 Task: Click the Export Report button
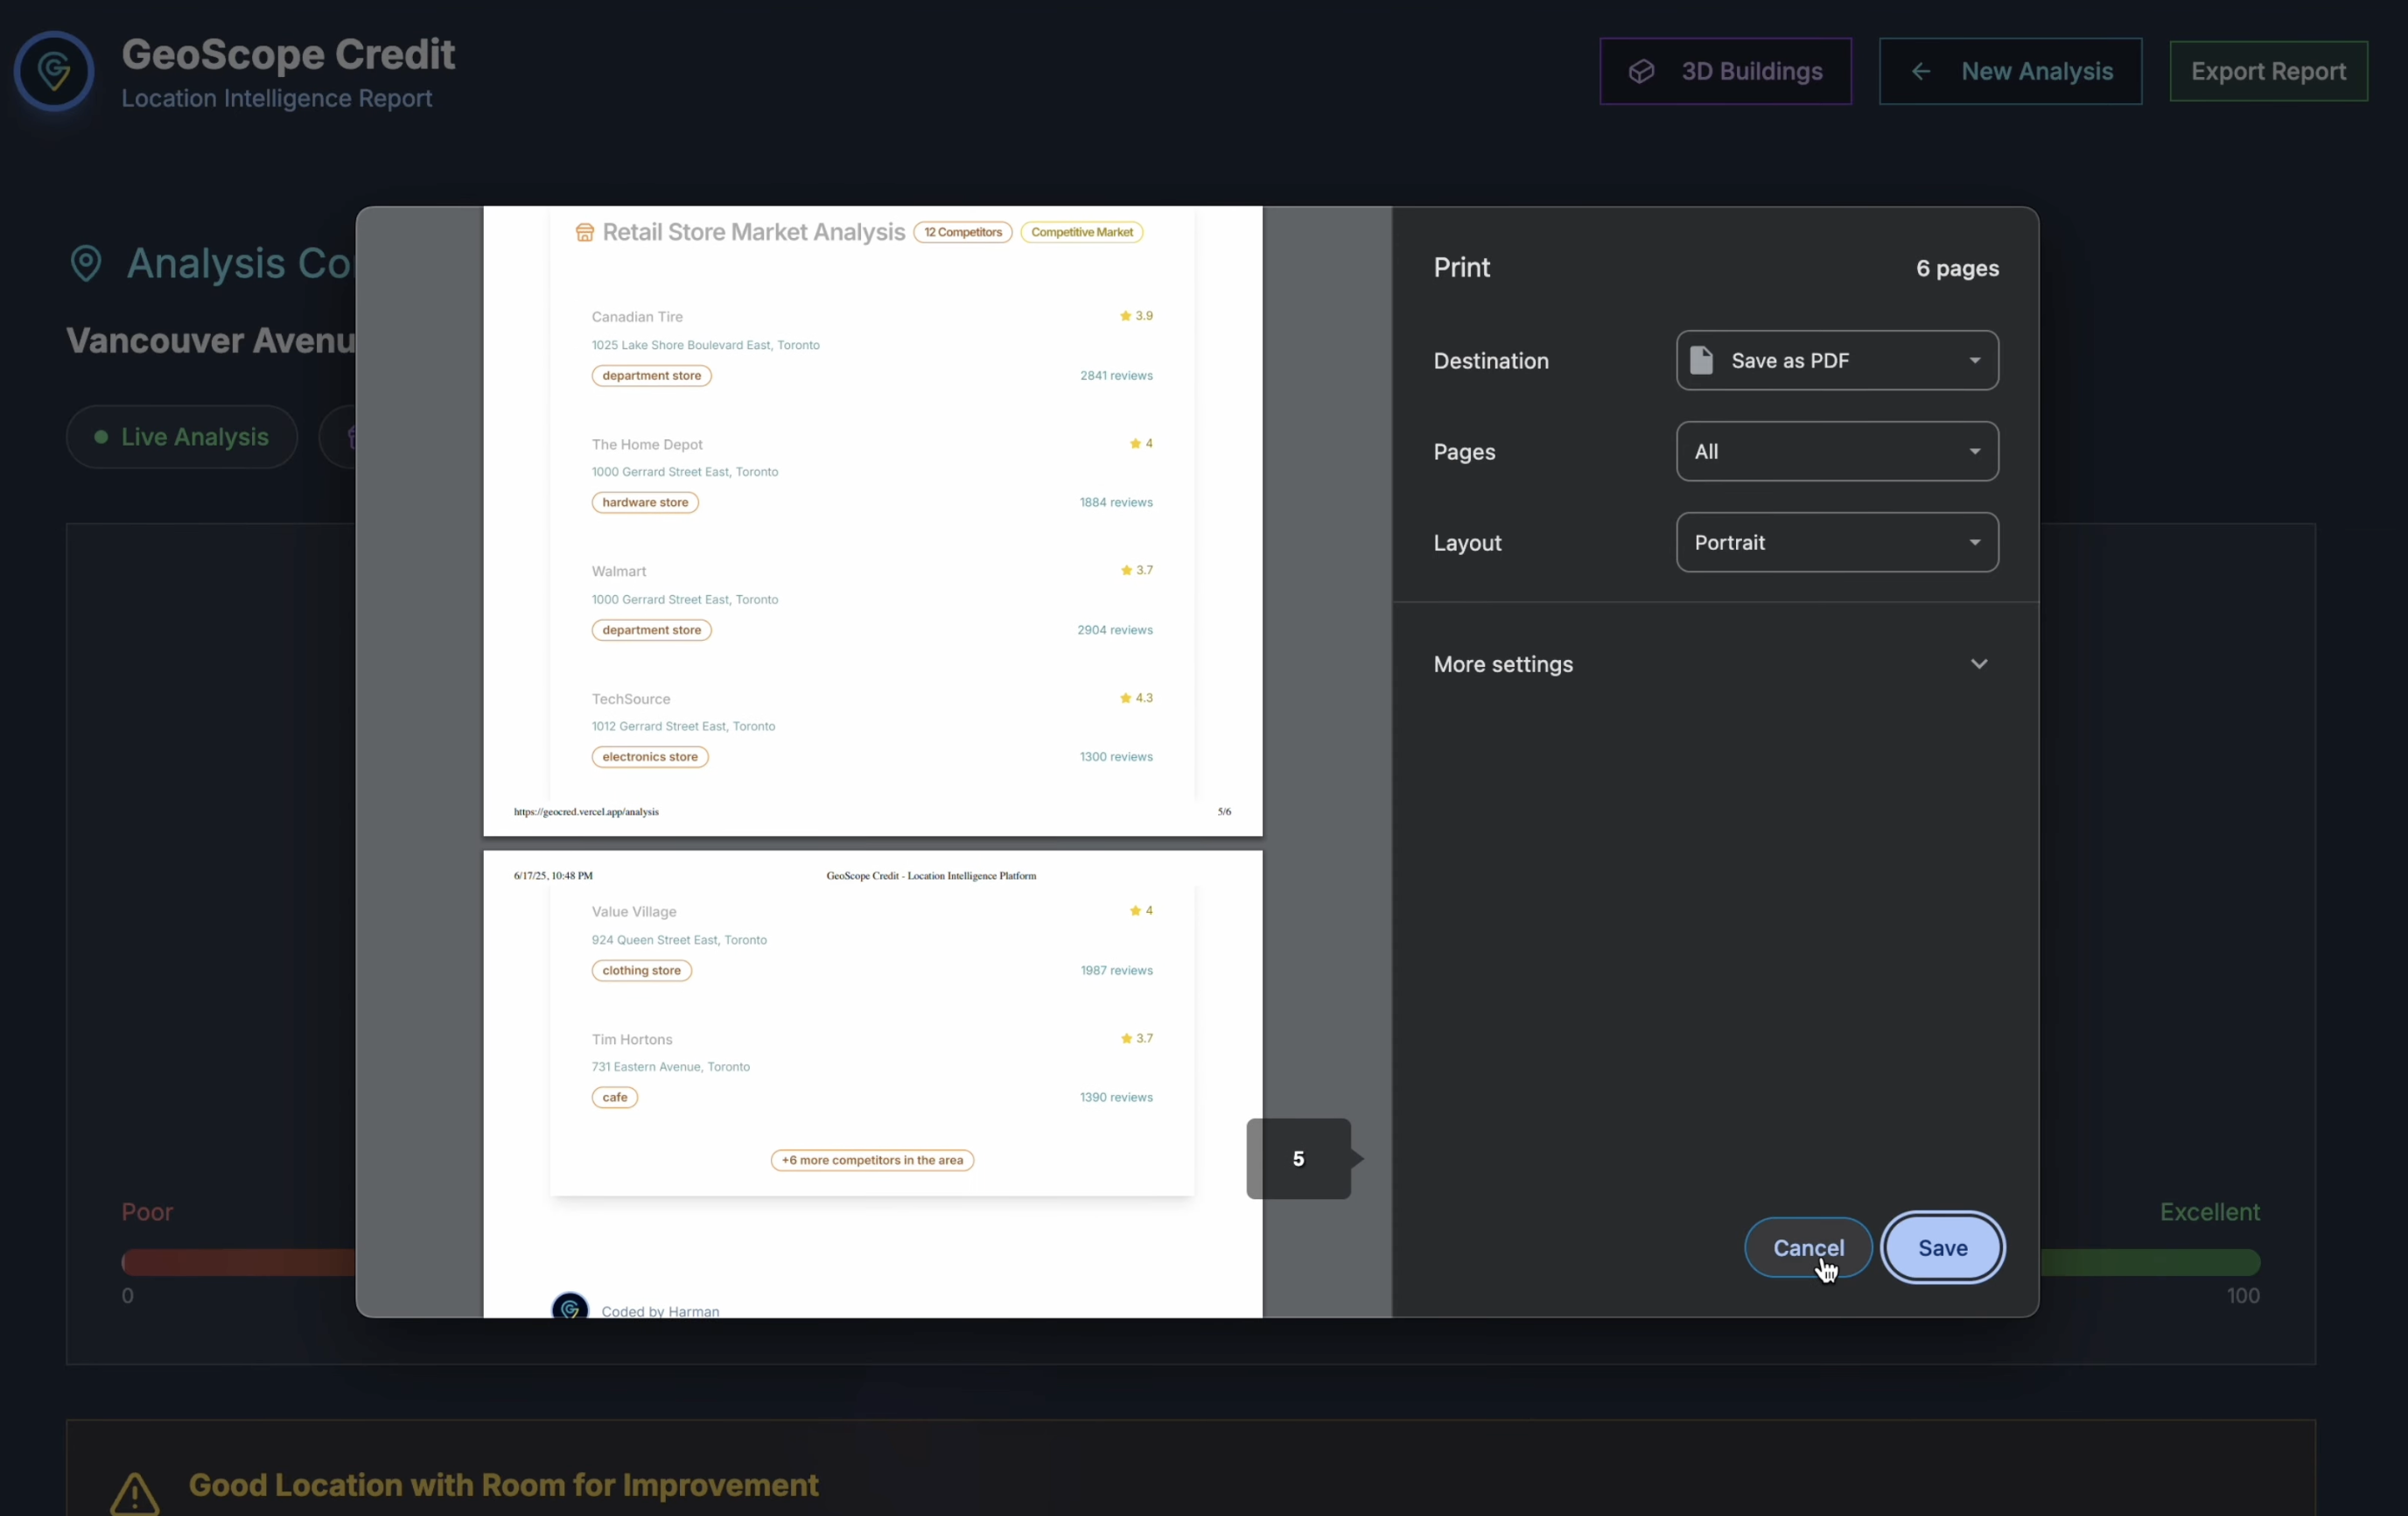click(2267, 72)
